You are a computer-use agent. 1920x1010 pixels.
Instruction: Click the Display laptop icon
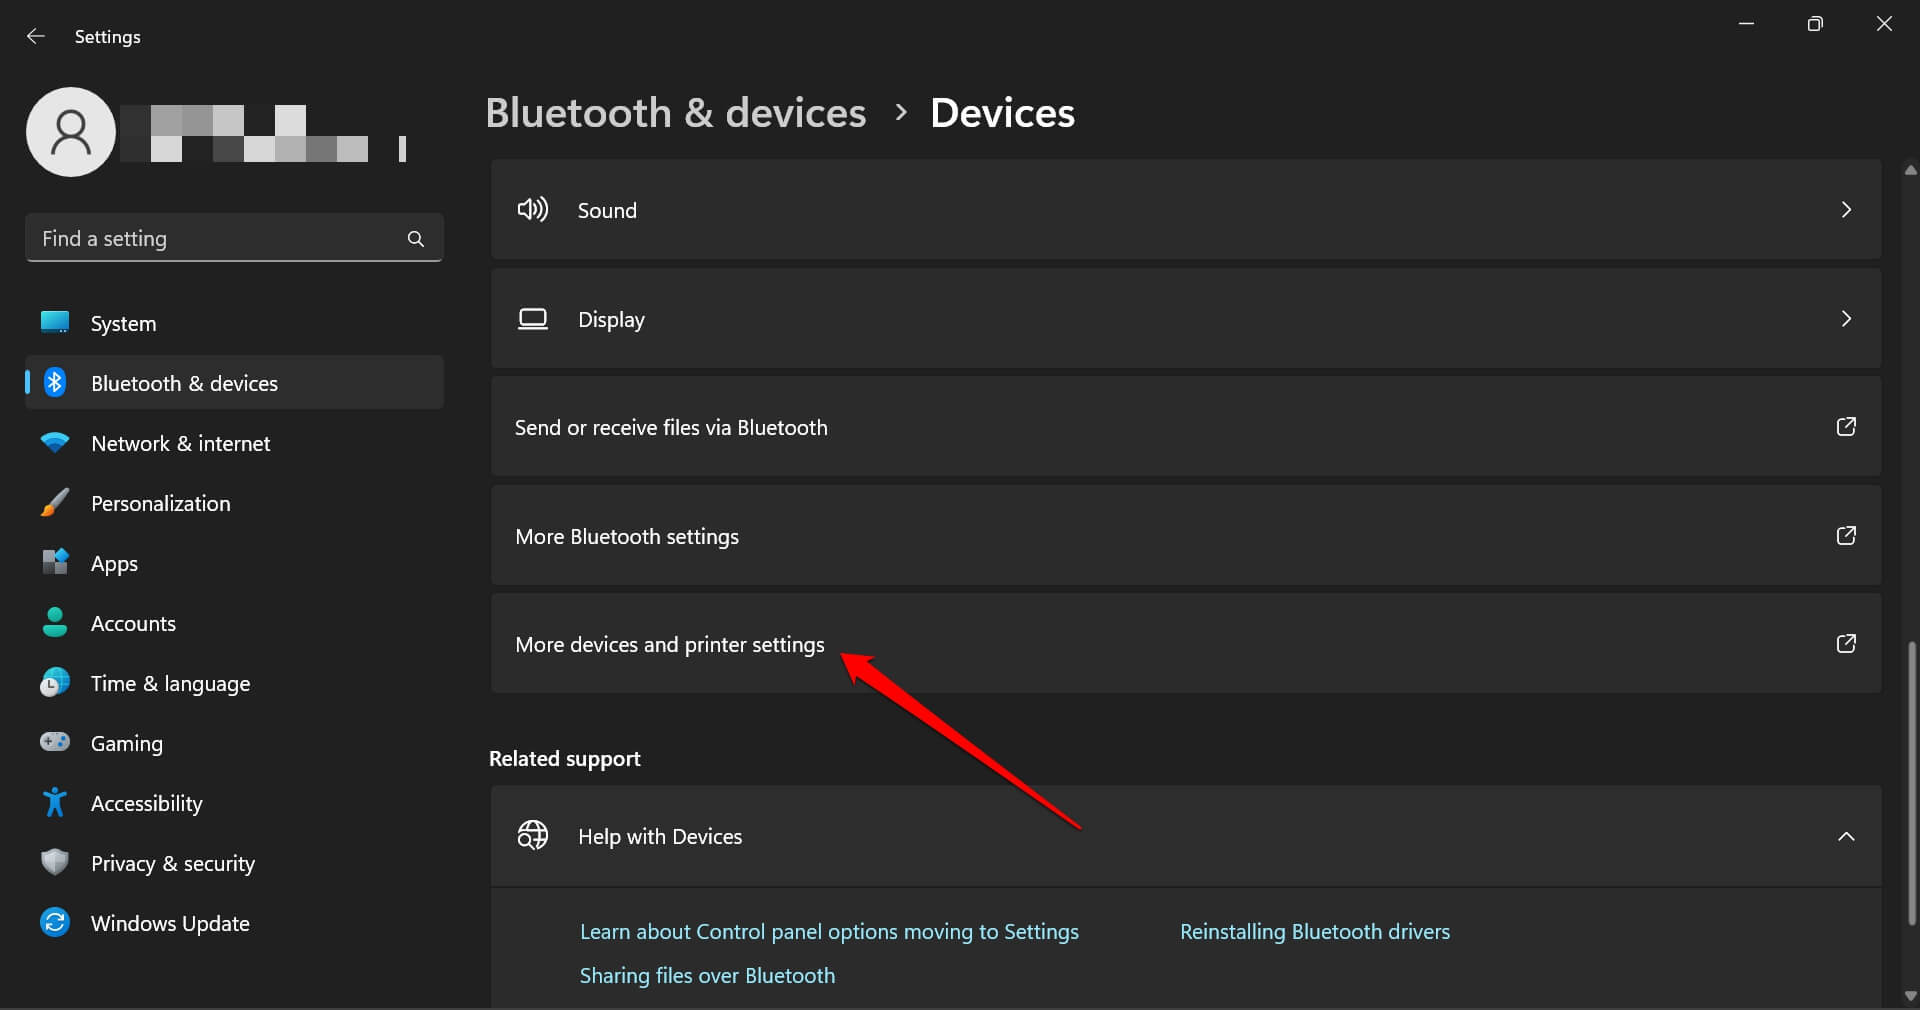(x=532, y=319)
